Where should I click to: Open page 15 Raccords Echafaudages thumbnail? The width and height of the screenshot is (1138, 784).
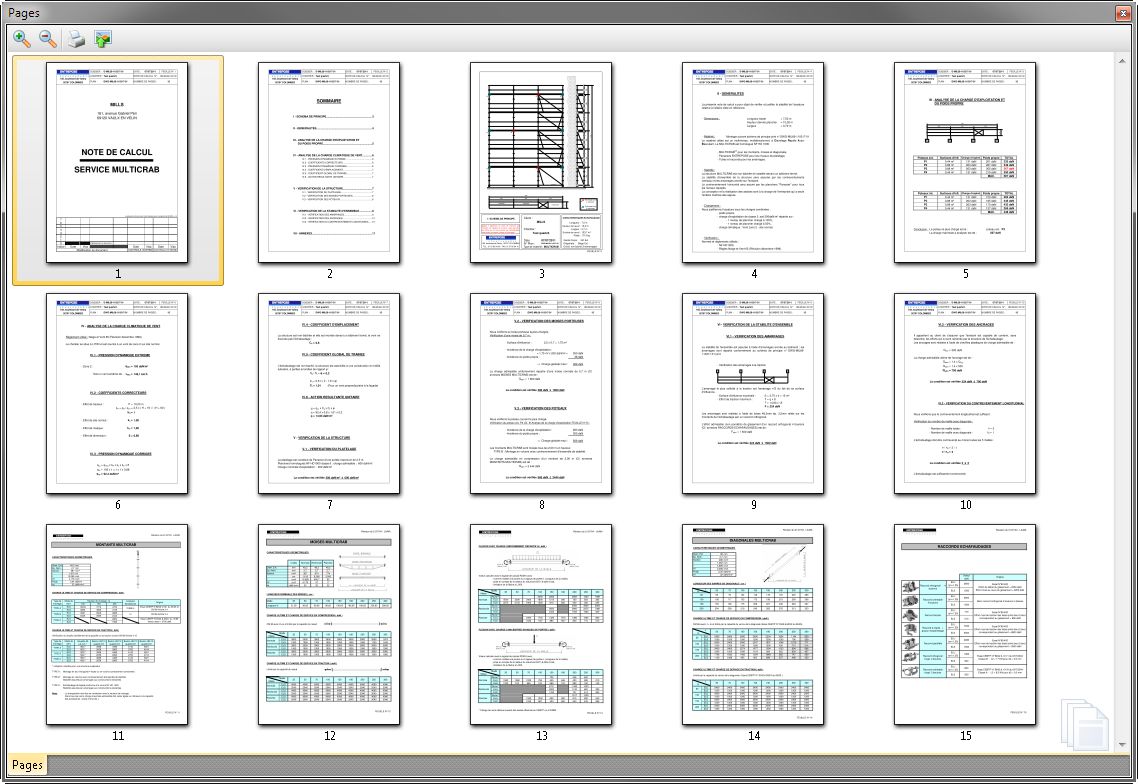coord(965,624)
